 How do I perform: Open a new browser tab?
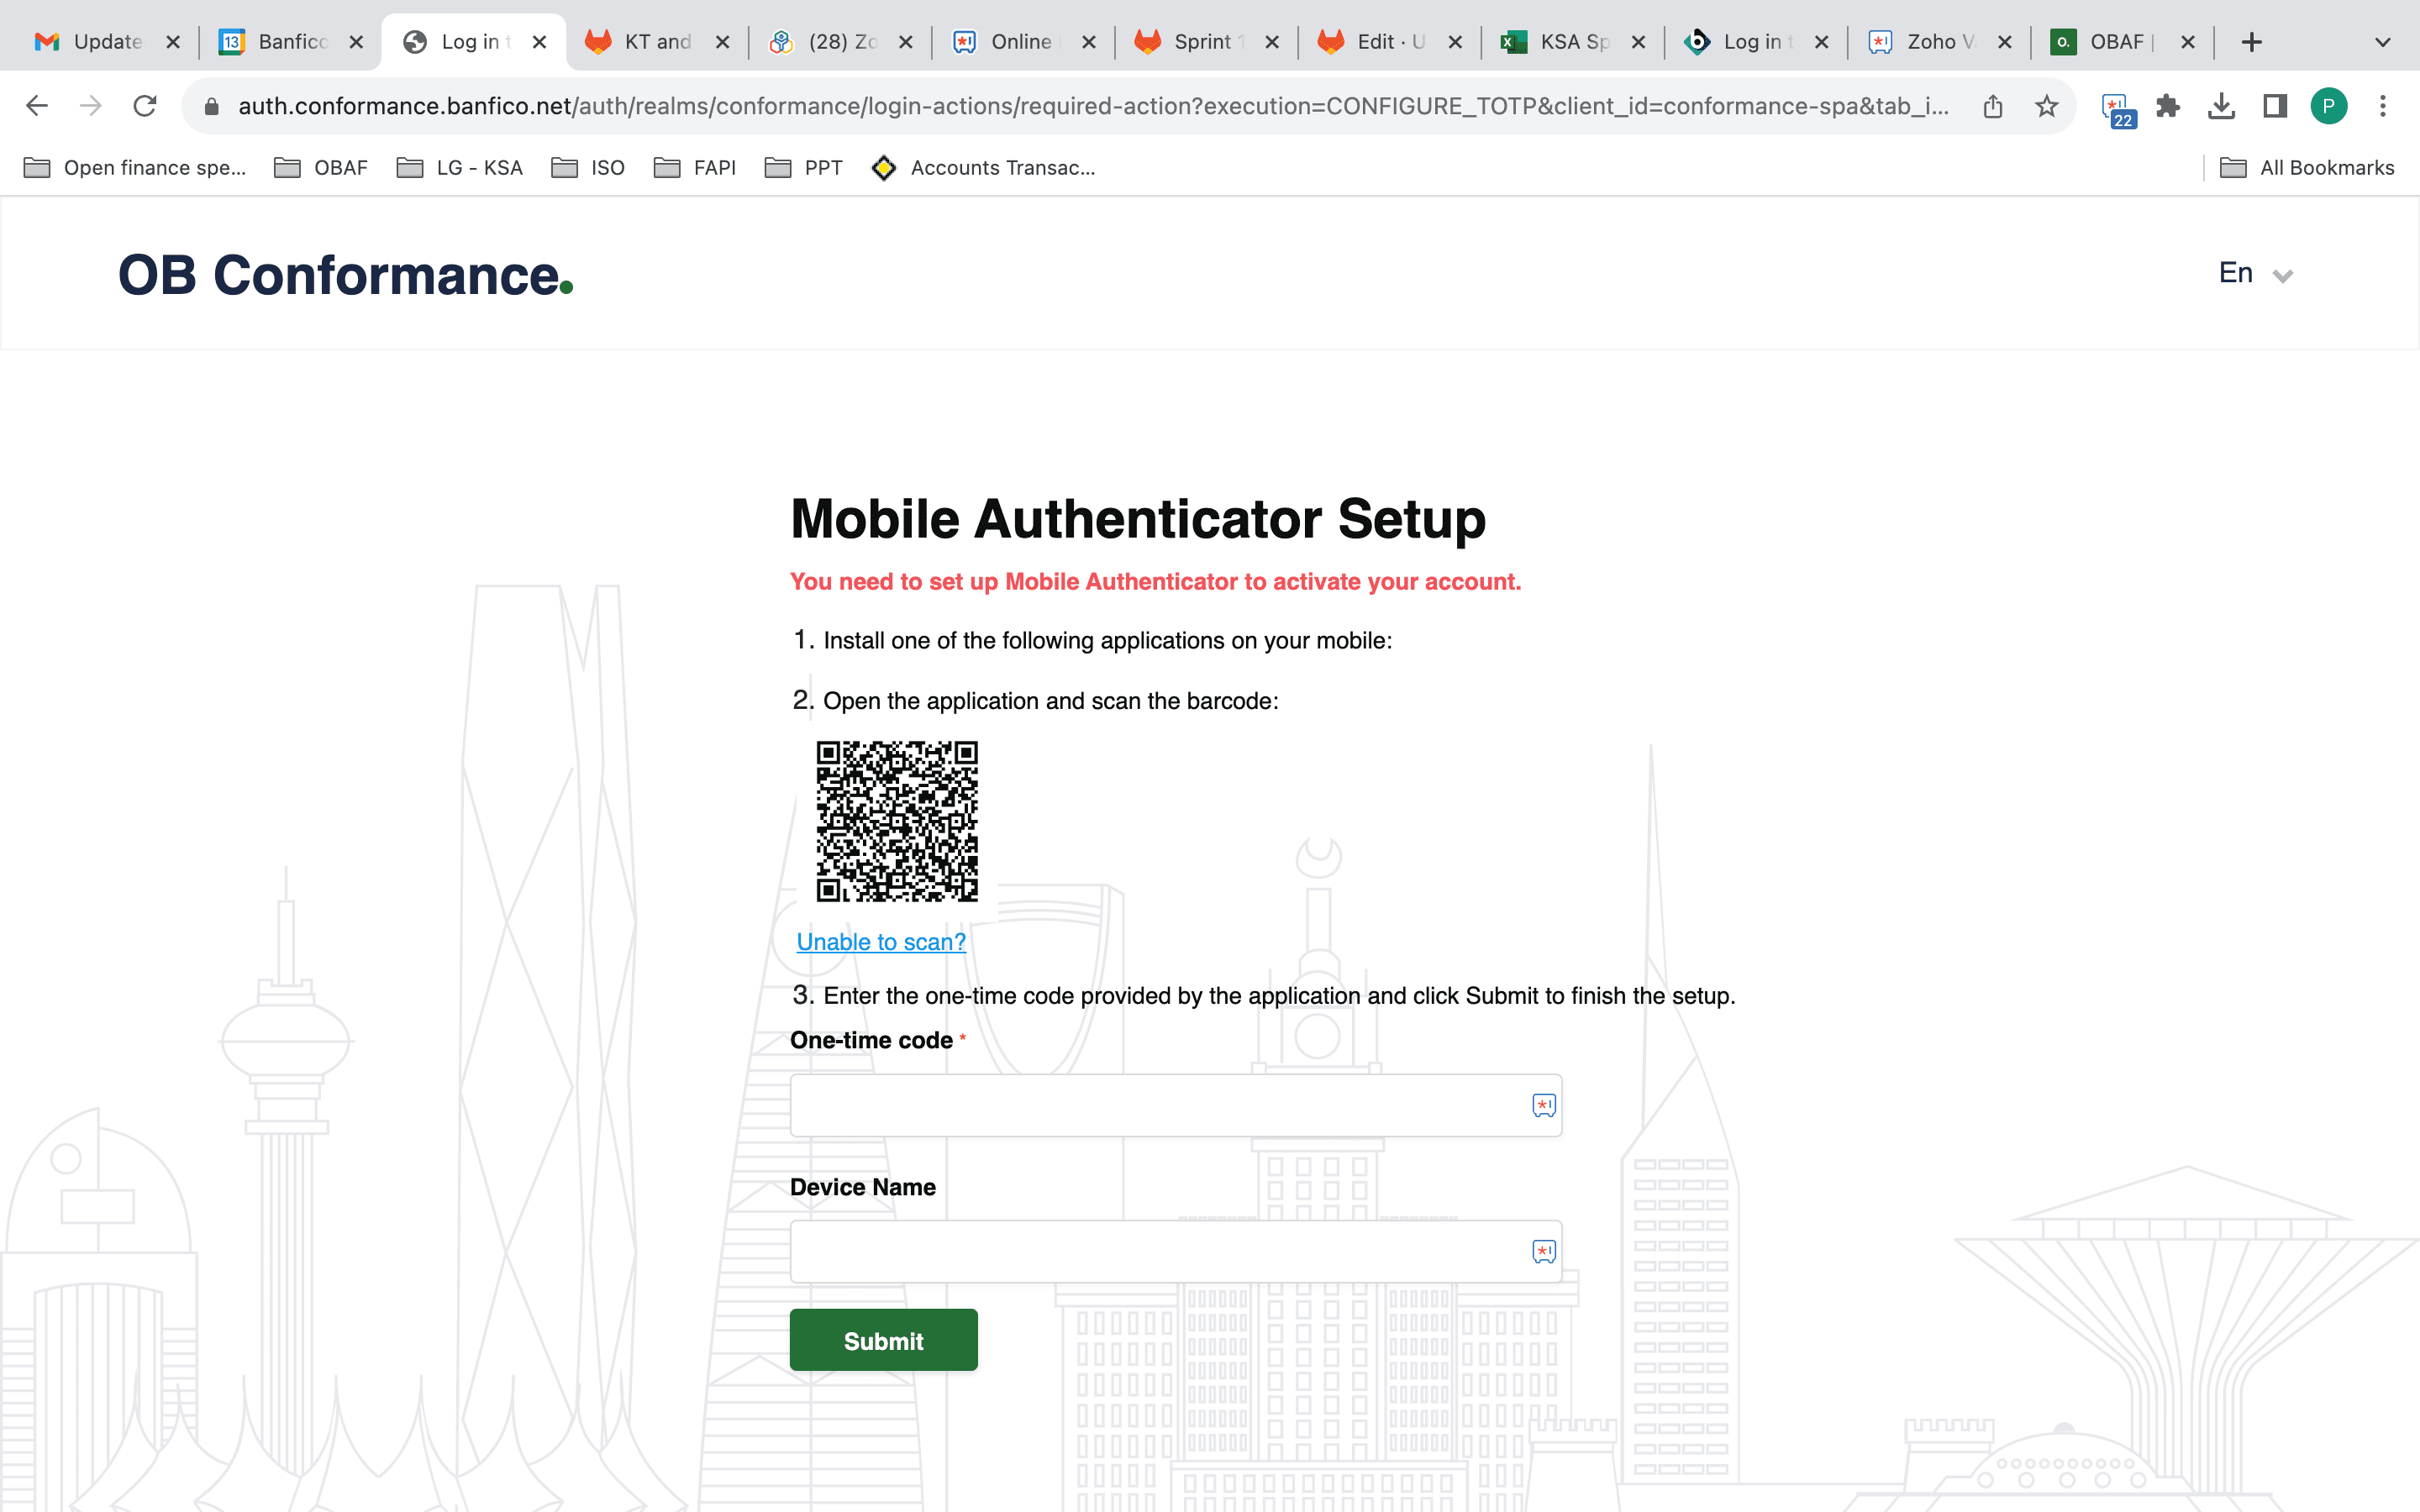[x=2252, y=42]
